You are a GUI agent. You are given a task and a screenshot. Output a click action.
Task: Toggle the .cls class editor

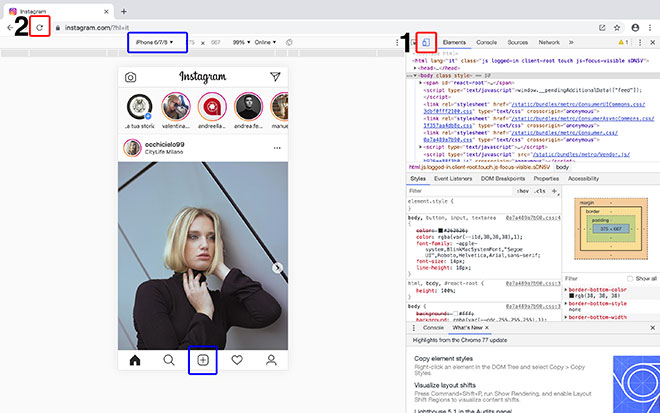pos(539,190)
